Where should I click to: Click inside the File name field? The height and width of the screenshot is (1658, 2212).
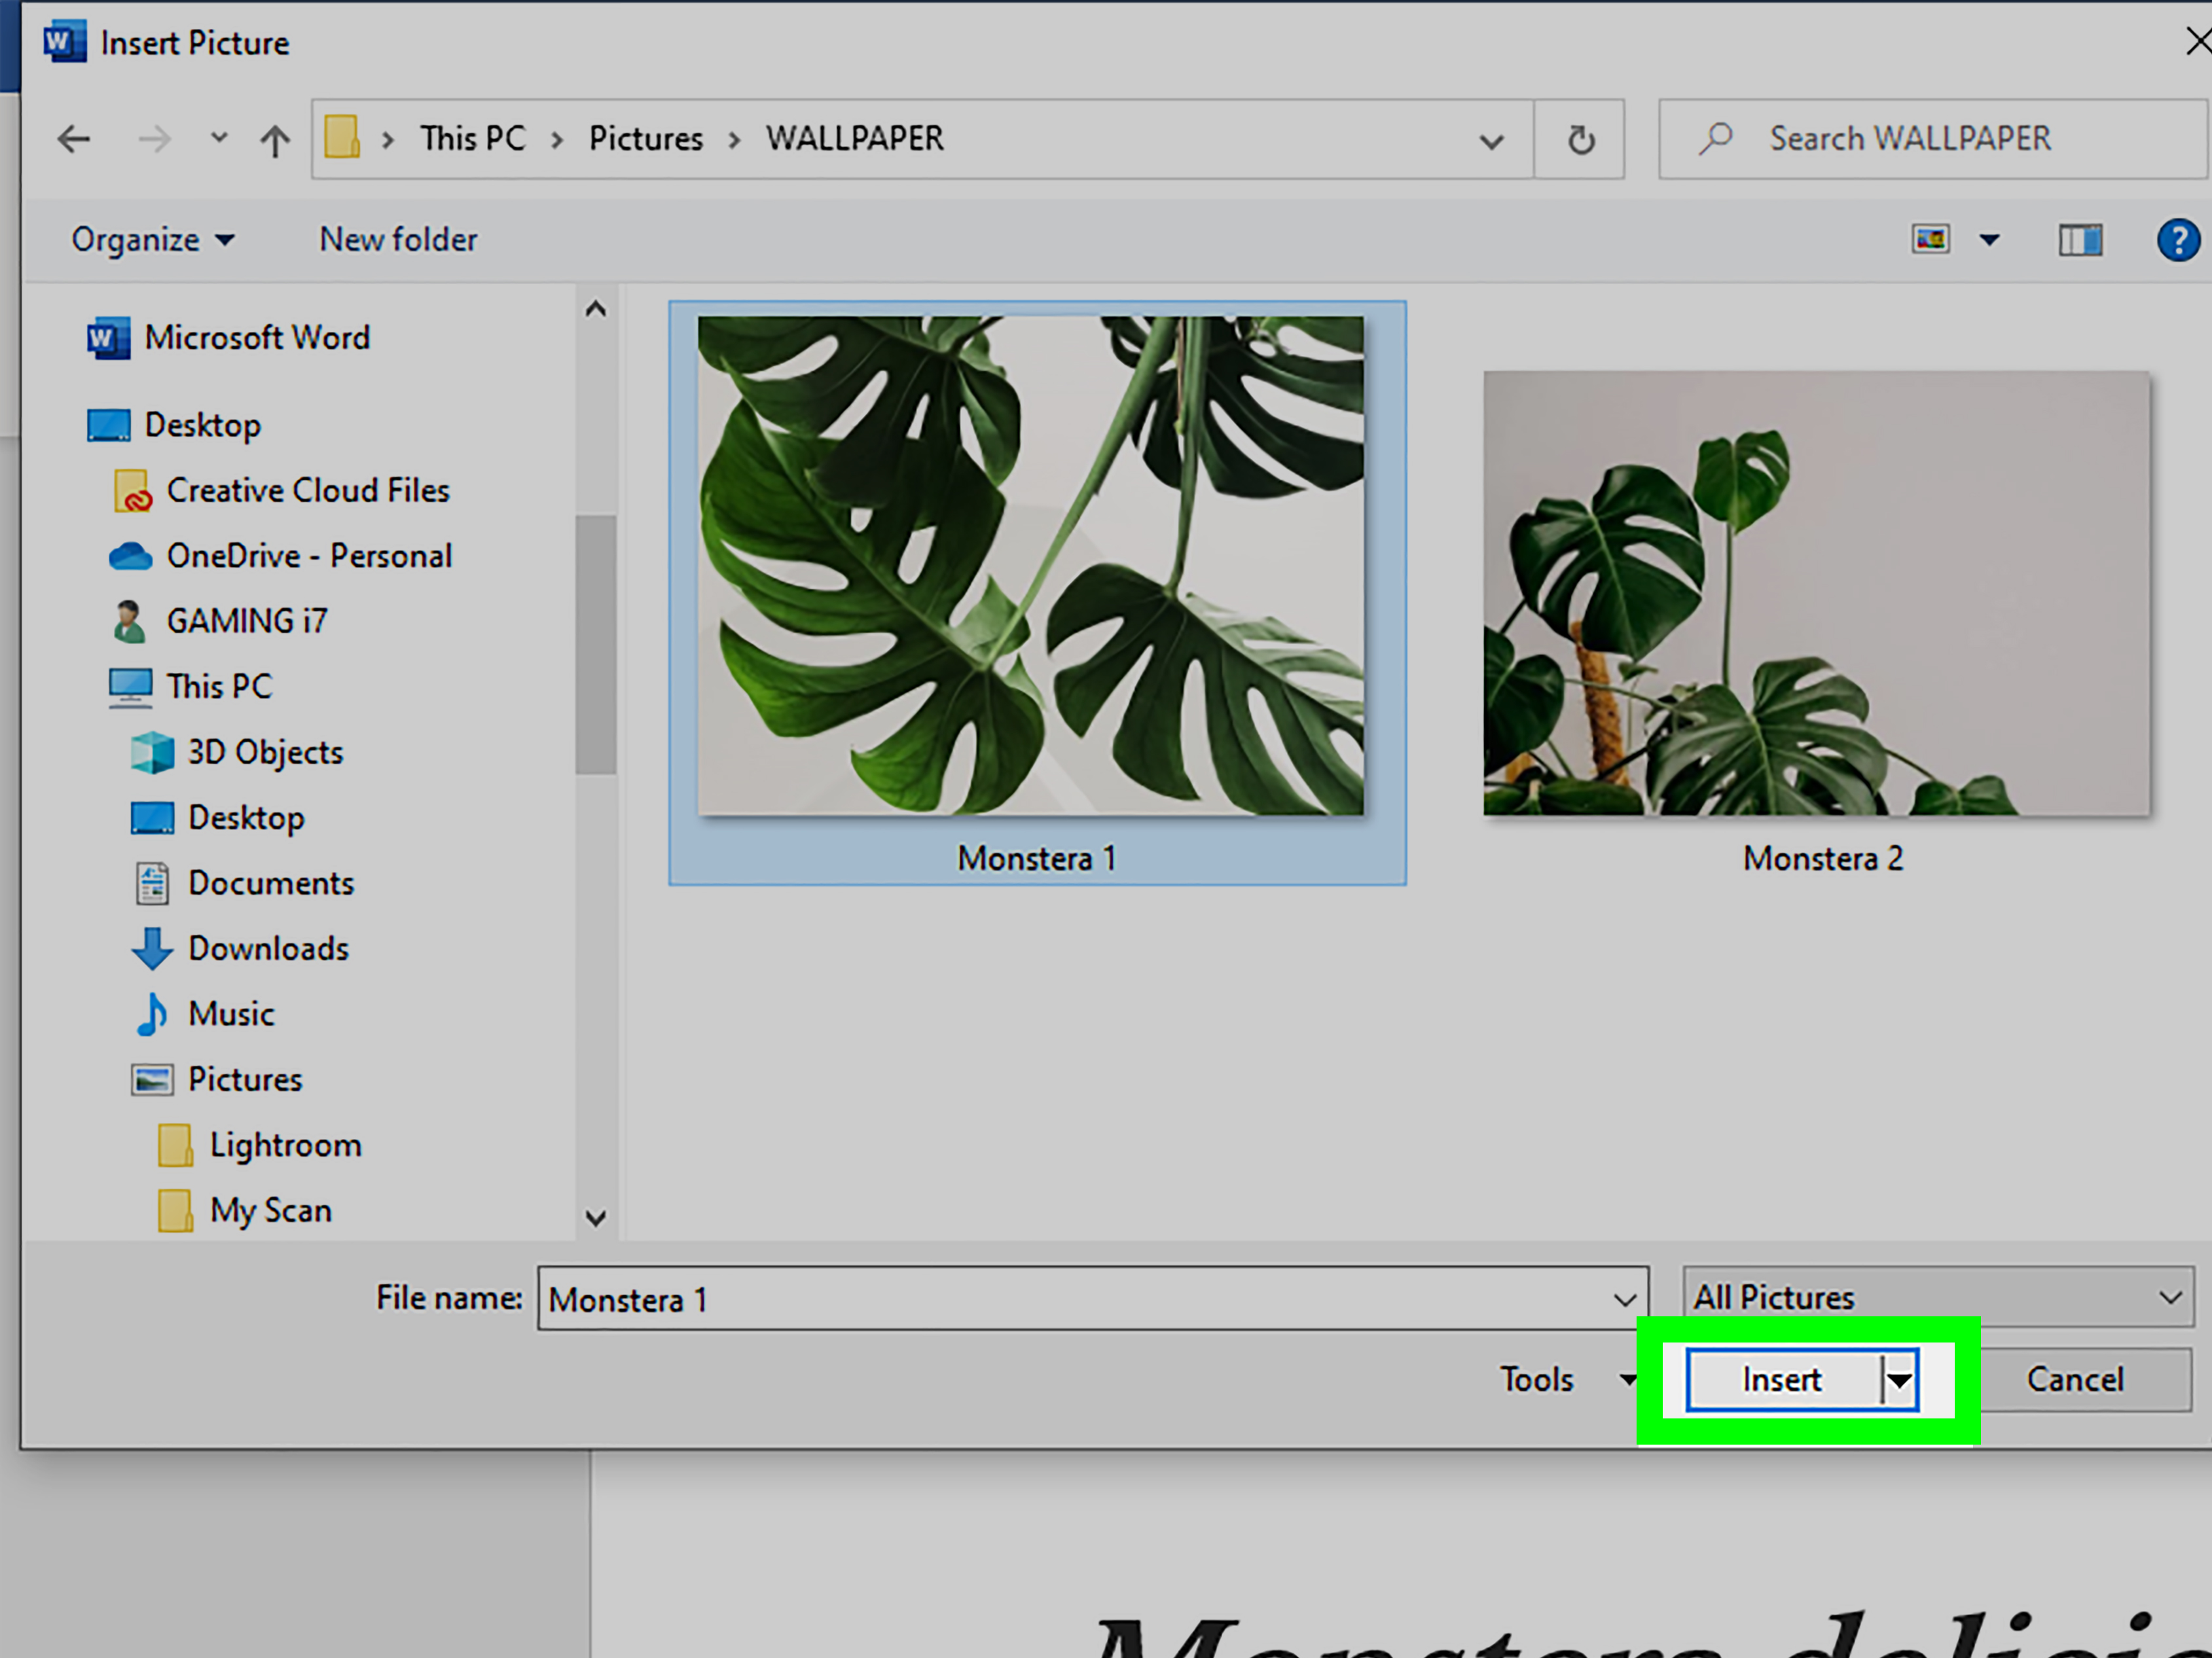coord(1000,1297)
